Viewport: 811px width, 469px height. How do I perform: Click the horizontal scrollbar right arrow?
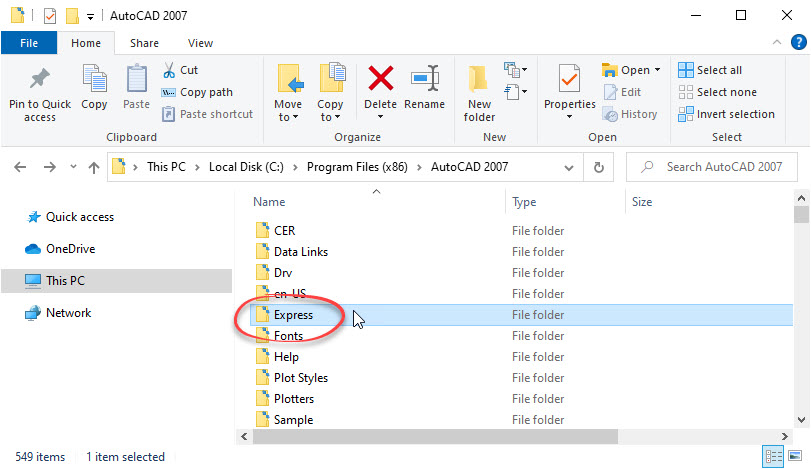[785, 436]
